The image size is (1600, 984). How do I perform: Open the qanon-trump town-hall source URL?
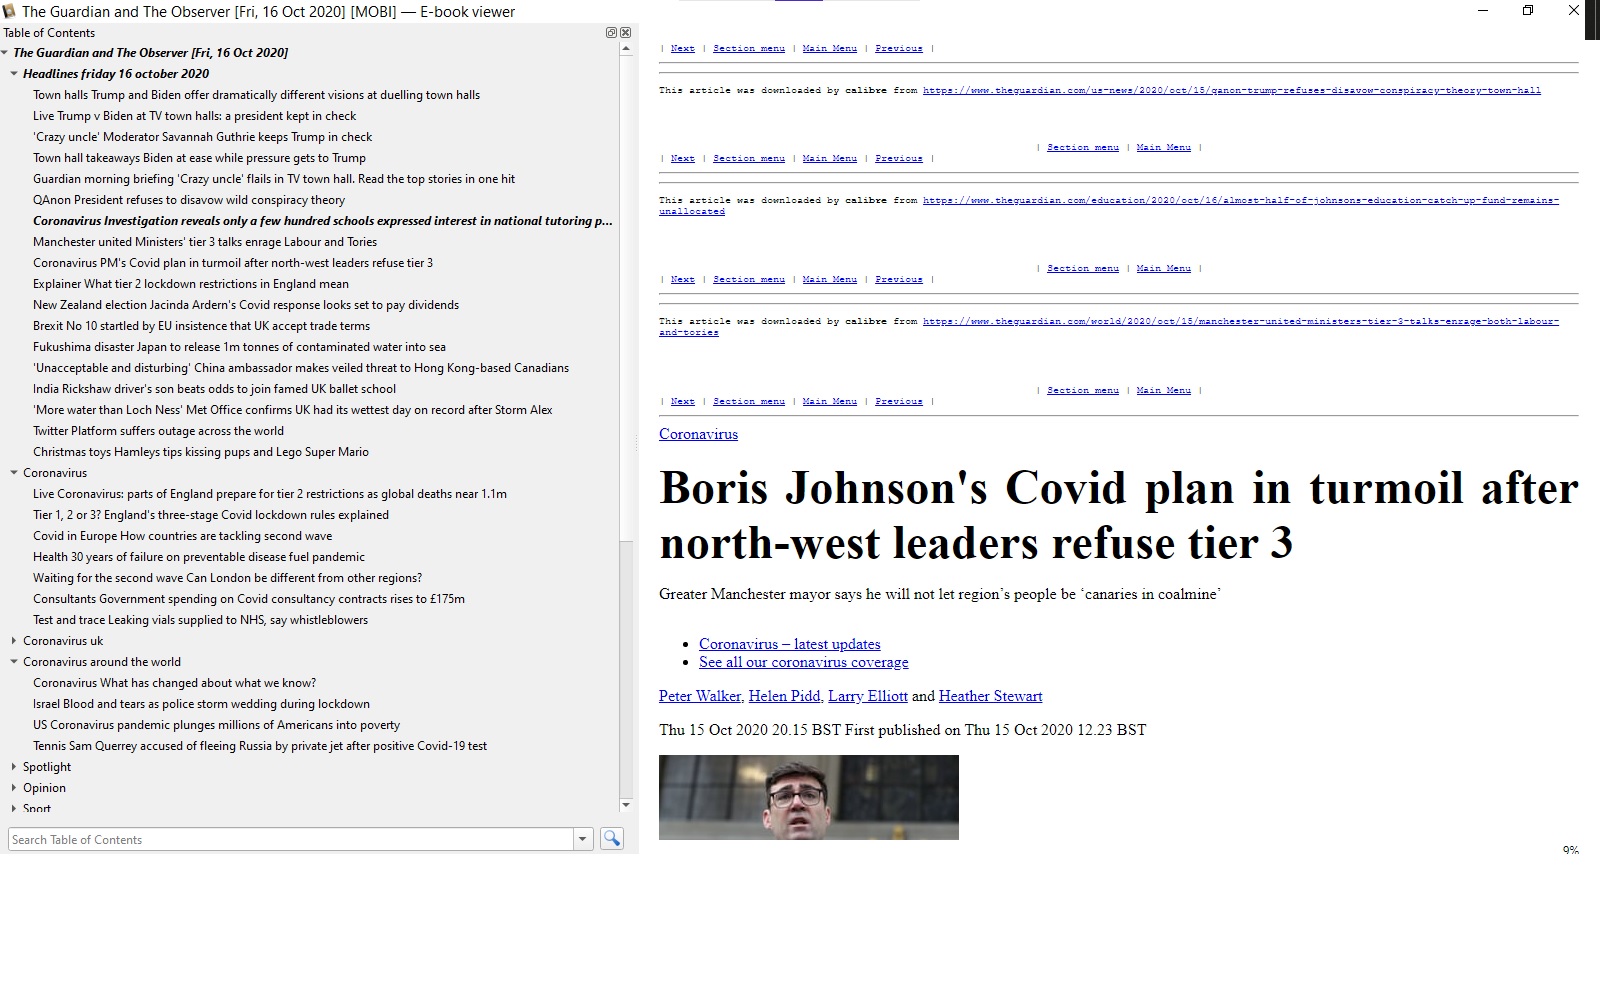point(1231,90)
